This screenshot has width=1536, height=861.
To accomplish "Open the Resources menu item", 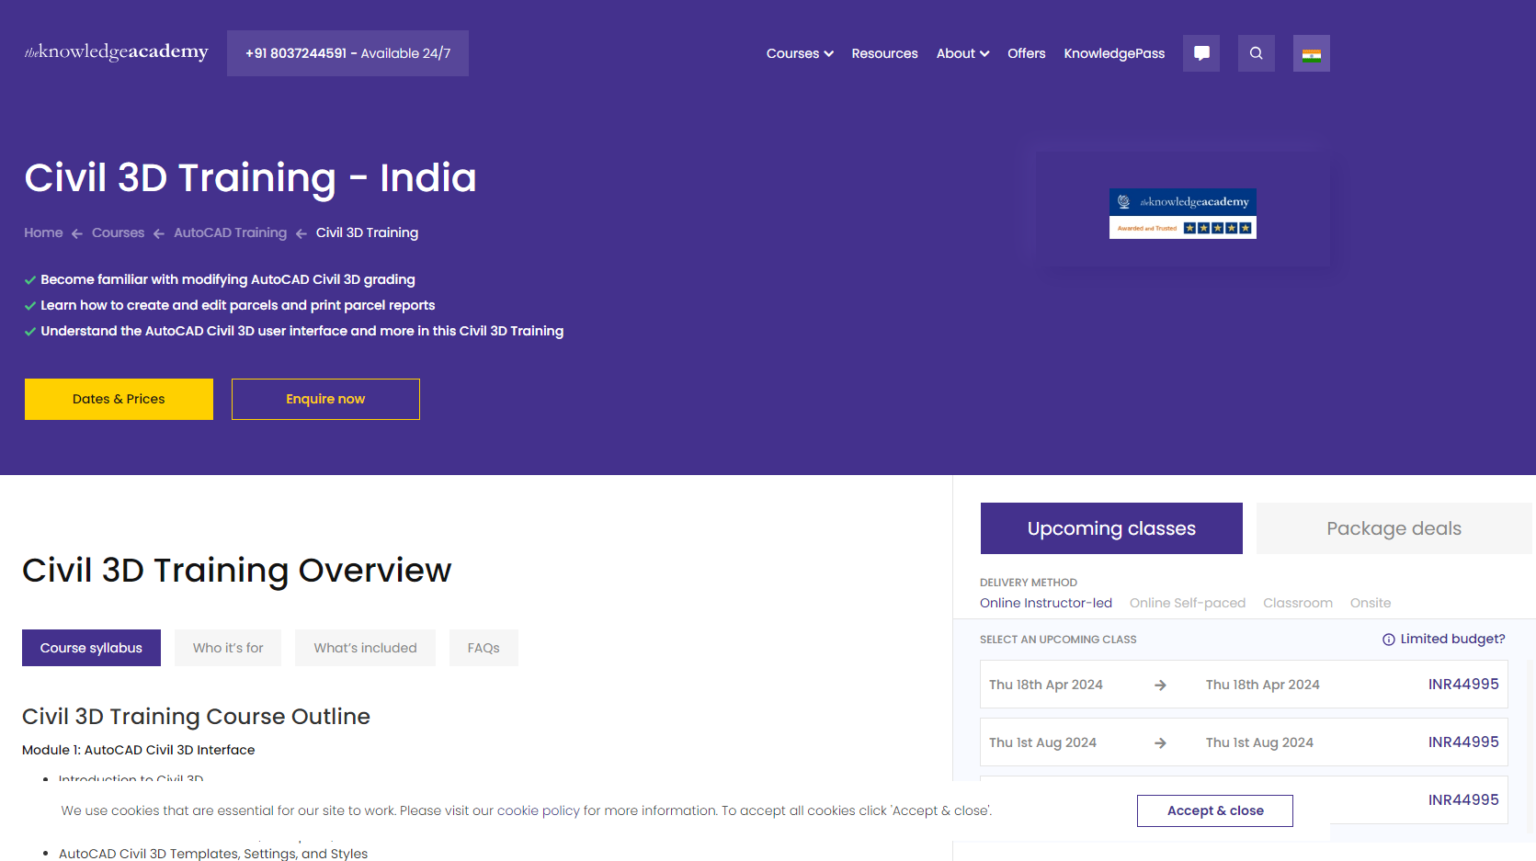I will tap(884, 54).
